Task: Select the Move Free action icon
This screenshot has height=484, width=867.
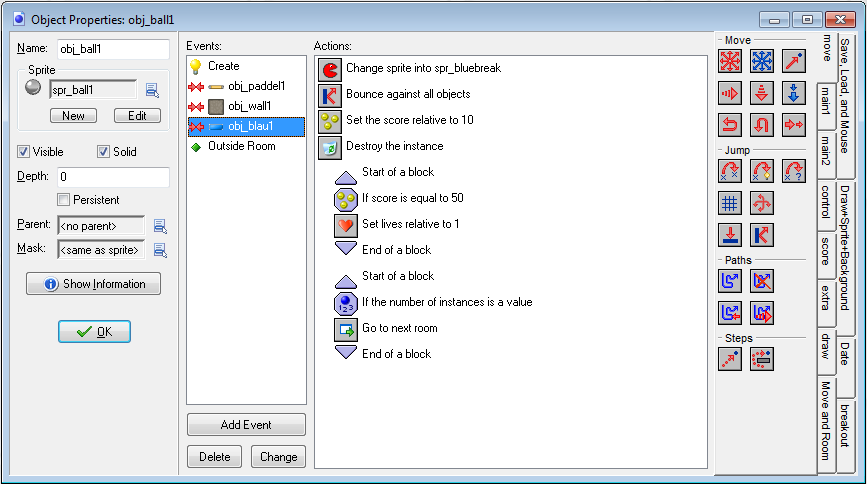Action: [x=762, y=61]
